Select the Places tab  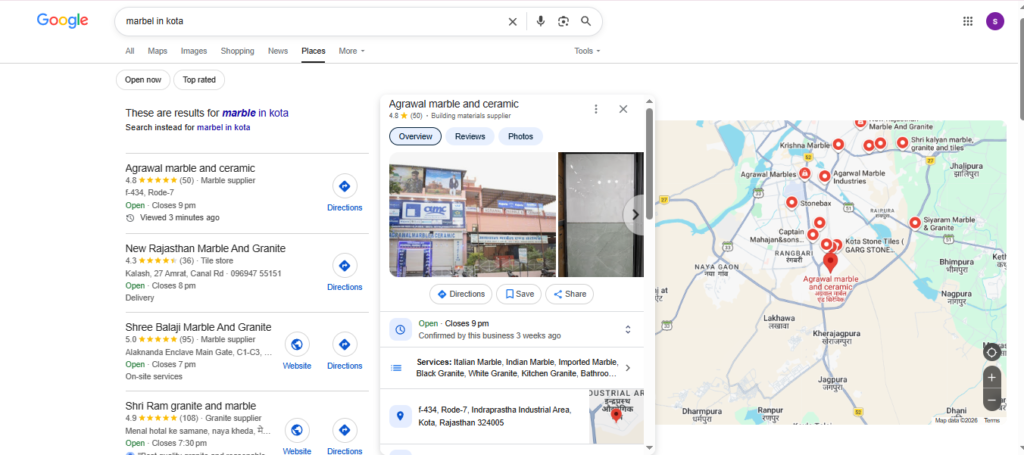(313, 51)
